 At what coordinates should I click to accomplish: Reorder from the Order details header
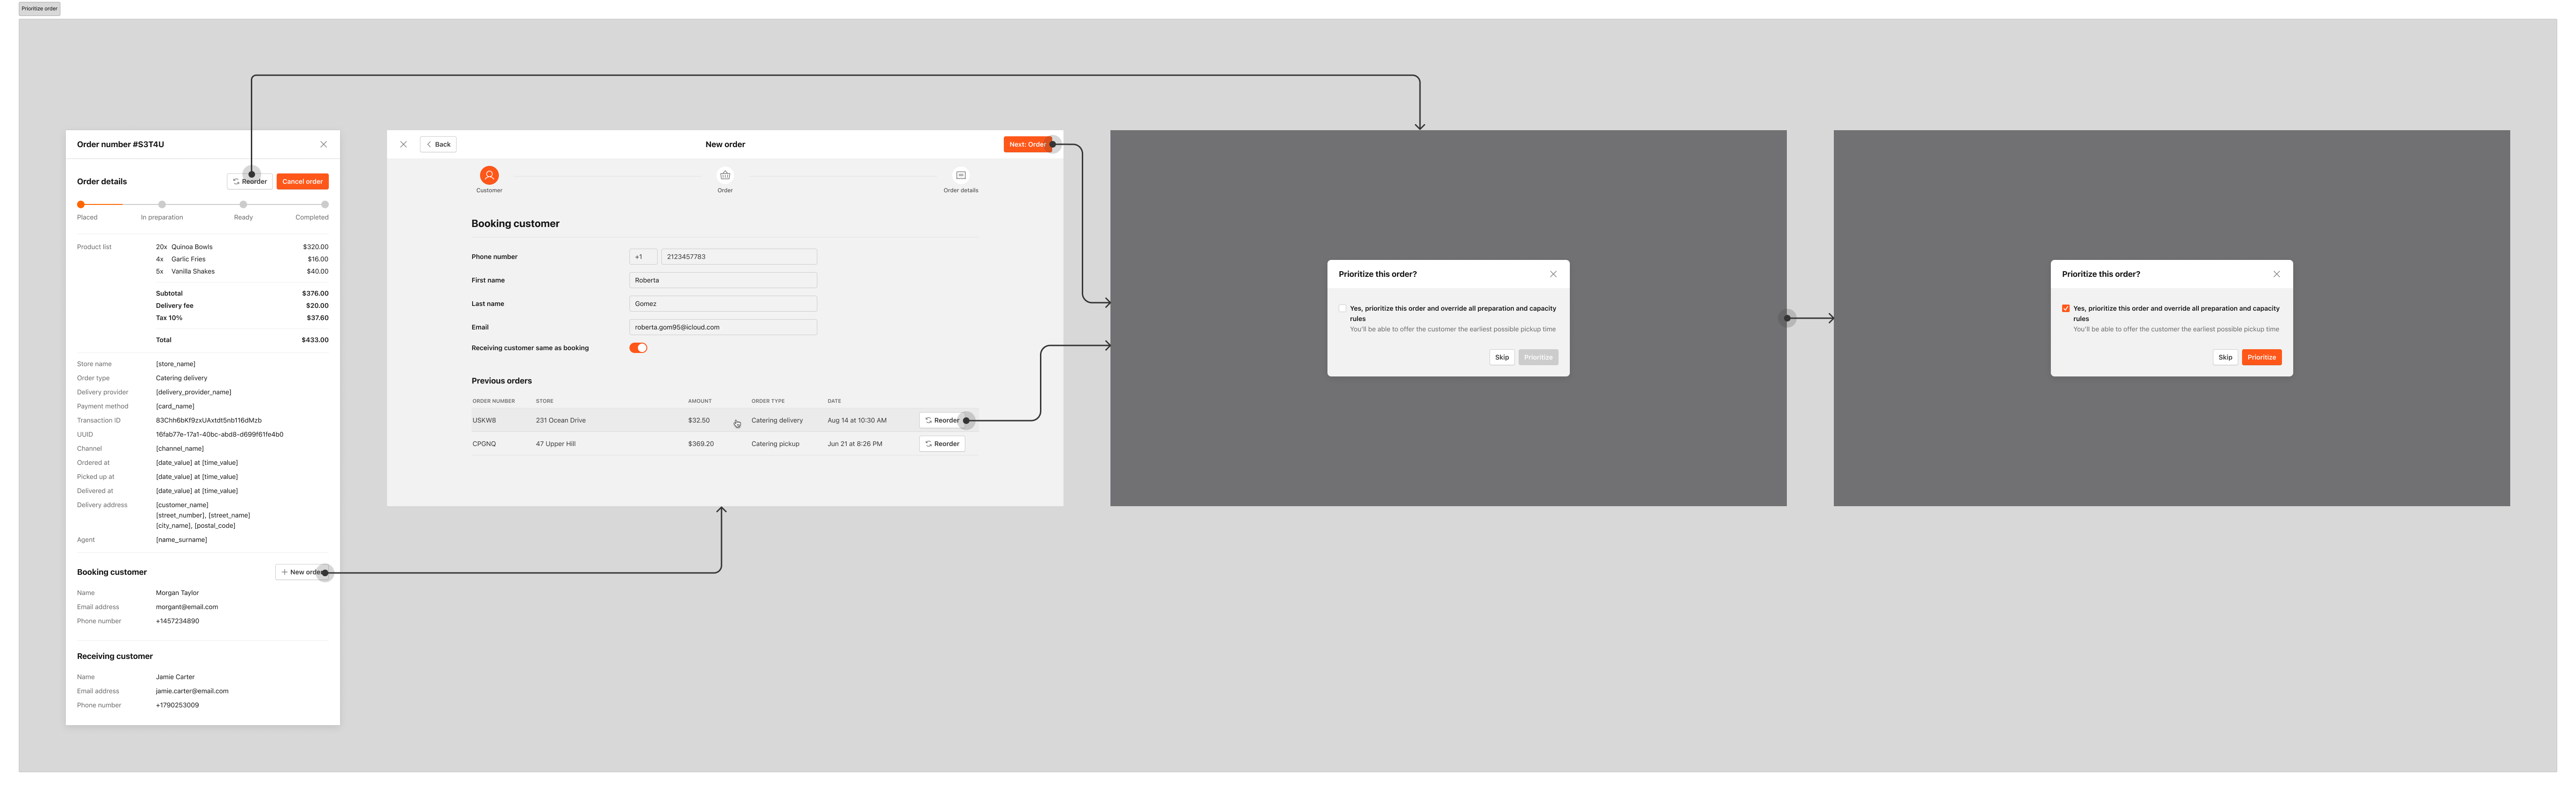pos(250,181)
